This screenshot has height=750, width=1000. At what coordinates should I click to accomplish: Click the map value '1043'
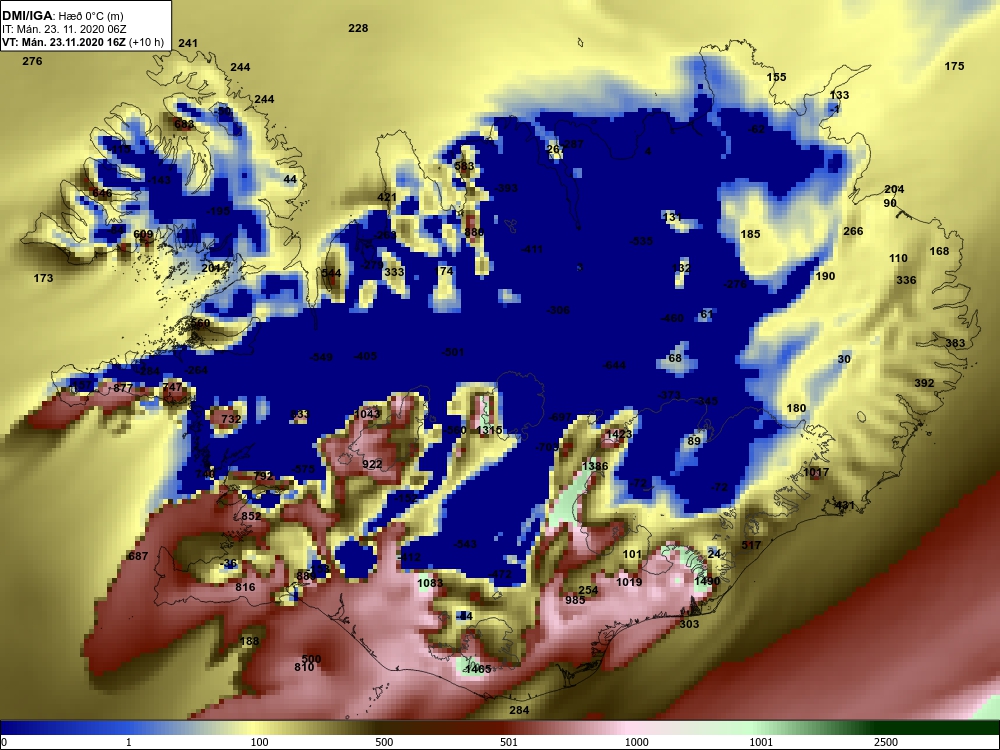[367, 414]
